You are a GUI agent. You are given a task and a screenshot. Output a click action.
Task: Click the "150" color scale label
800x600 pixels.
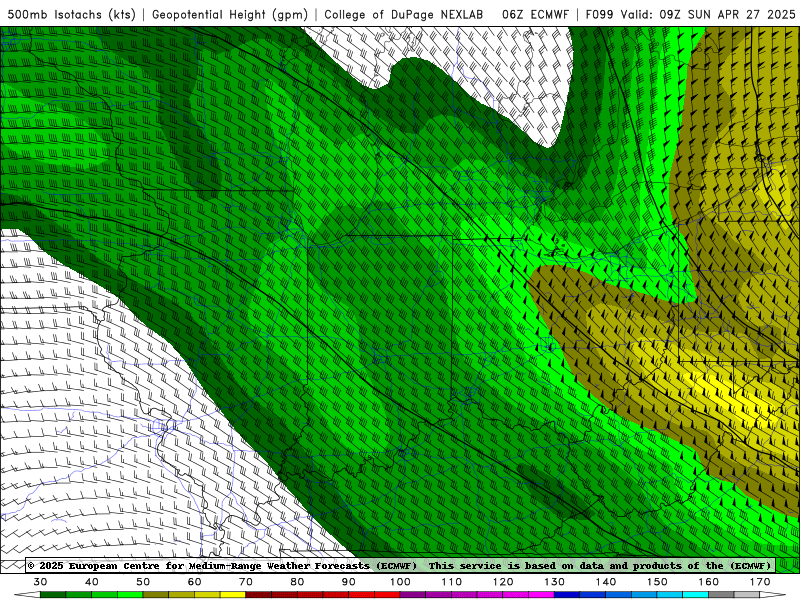click(657, 582)
